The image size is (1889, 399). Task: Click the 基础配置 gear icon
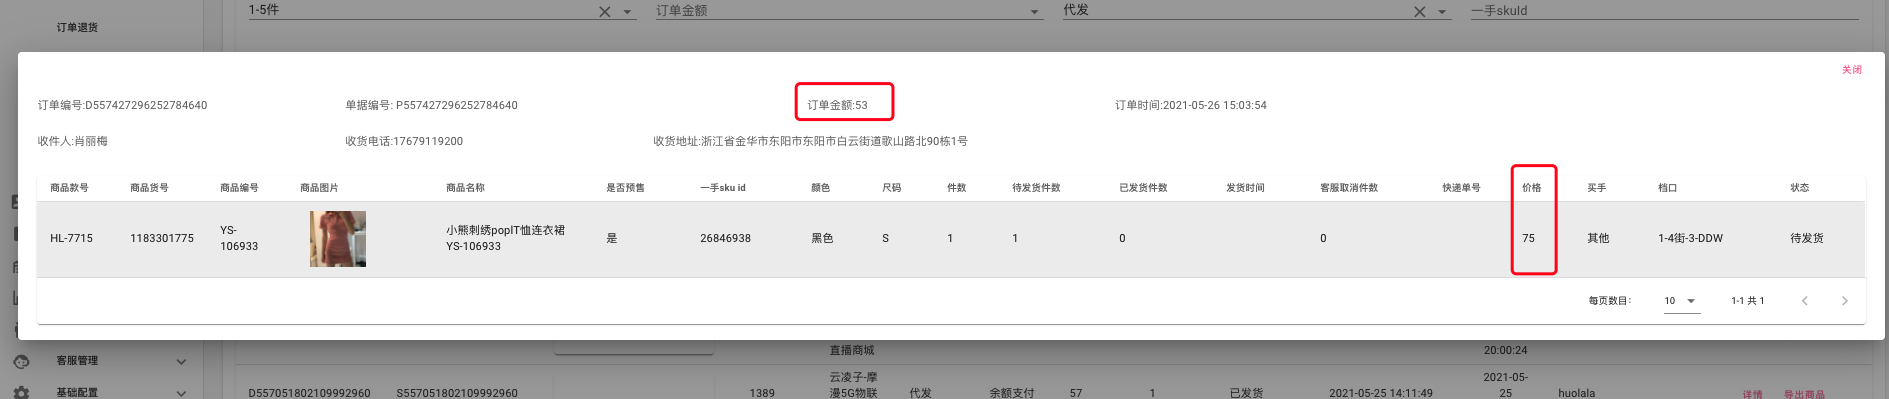coord(21,393)
